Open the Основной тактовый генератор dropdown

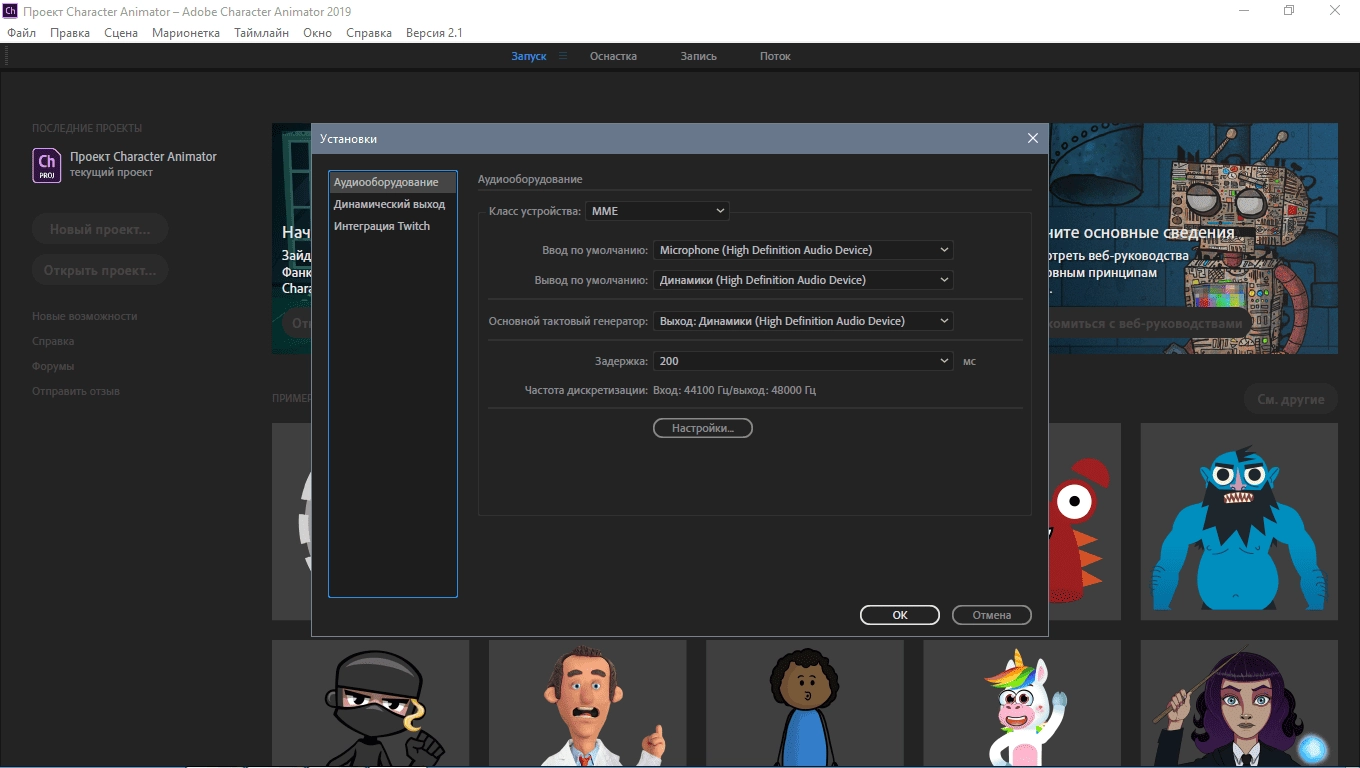click(803, 321)
